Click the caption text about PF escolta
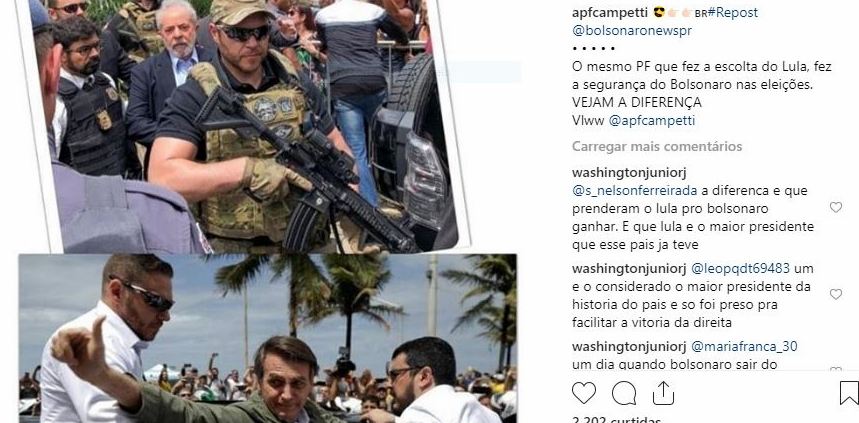 point(701,84)
